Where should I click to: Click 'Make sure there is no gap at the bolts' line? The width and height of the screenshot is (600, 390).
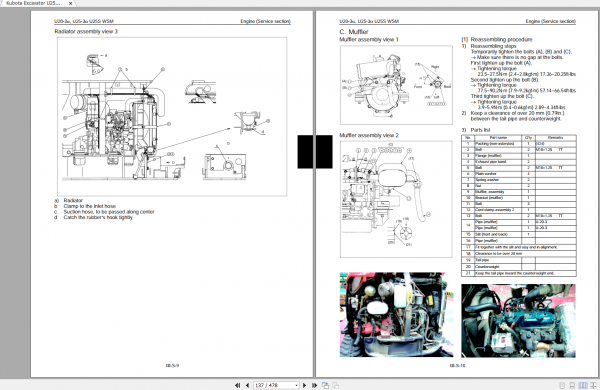517,57
